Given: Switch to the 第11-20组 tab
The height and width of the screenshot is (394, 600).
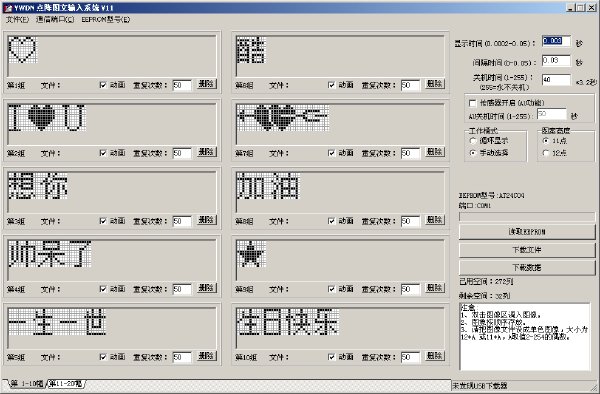Looking at the screenshot, I should [66, 383].
